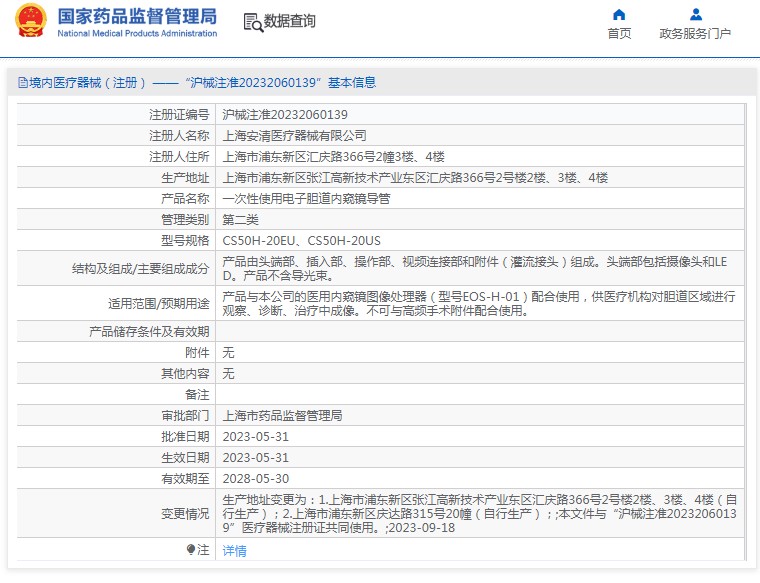Click the document icon before 境内医疗器械

(x=22, y=83)
